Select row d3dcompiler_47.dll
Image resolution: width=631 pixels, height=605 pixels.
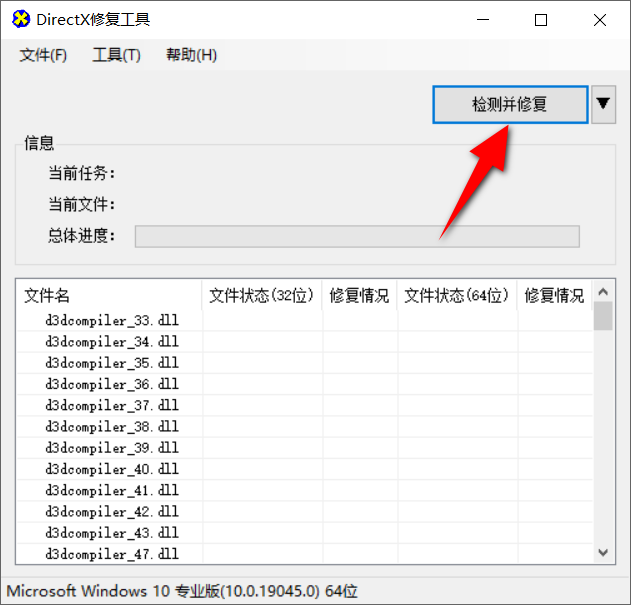[x=305, y=554]
